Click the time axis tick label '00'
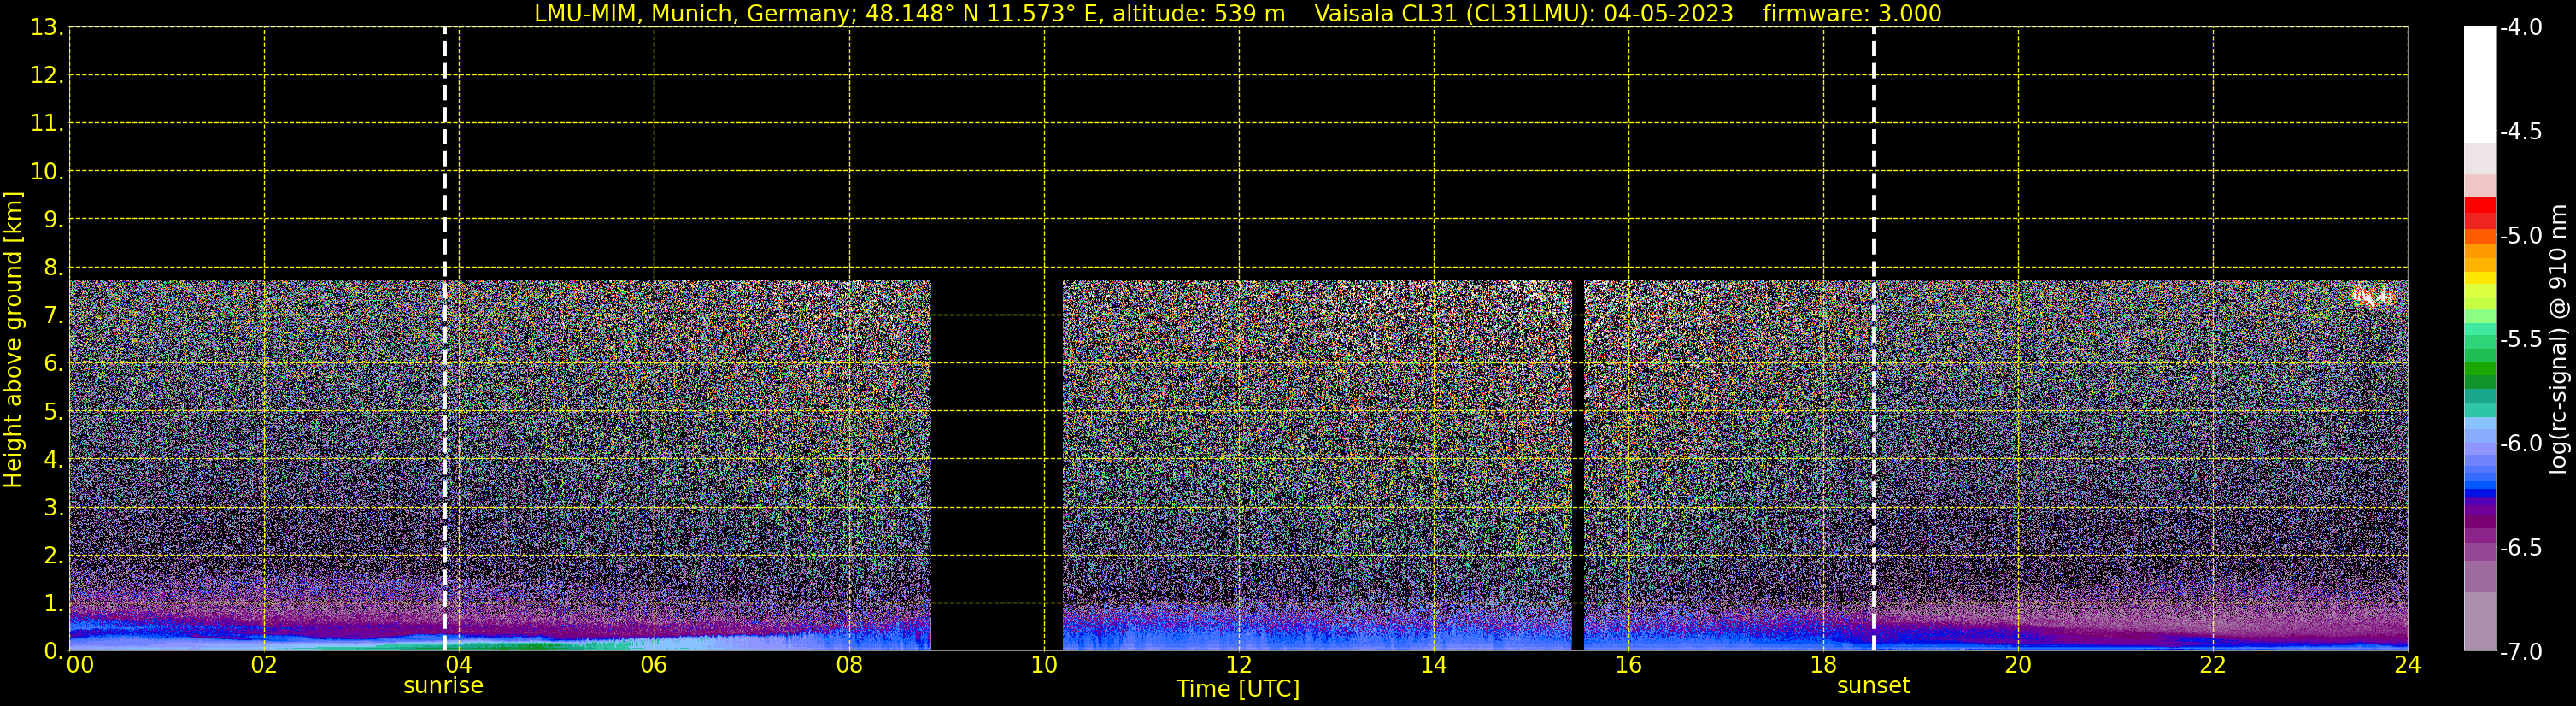The width and height of the screenshot is (2576, 706). [x=80, y=665]
